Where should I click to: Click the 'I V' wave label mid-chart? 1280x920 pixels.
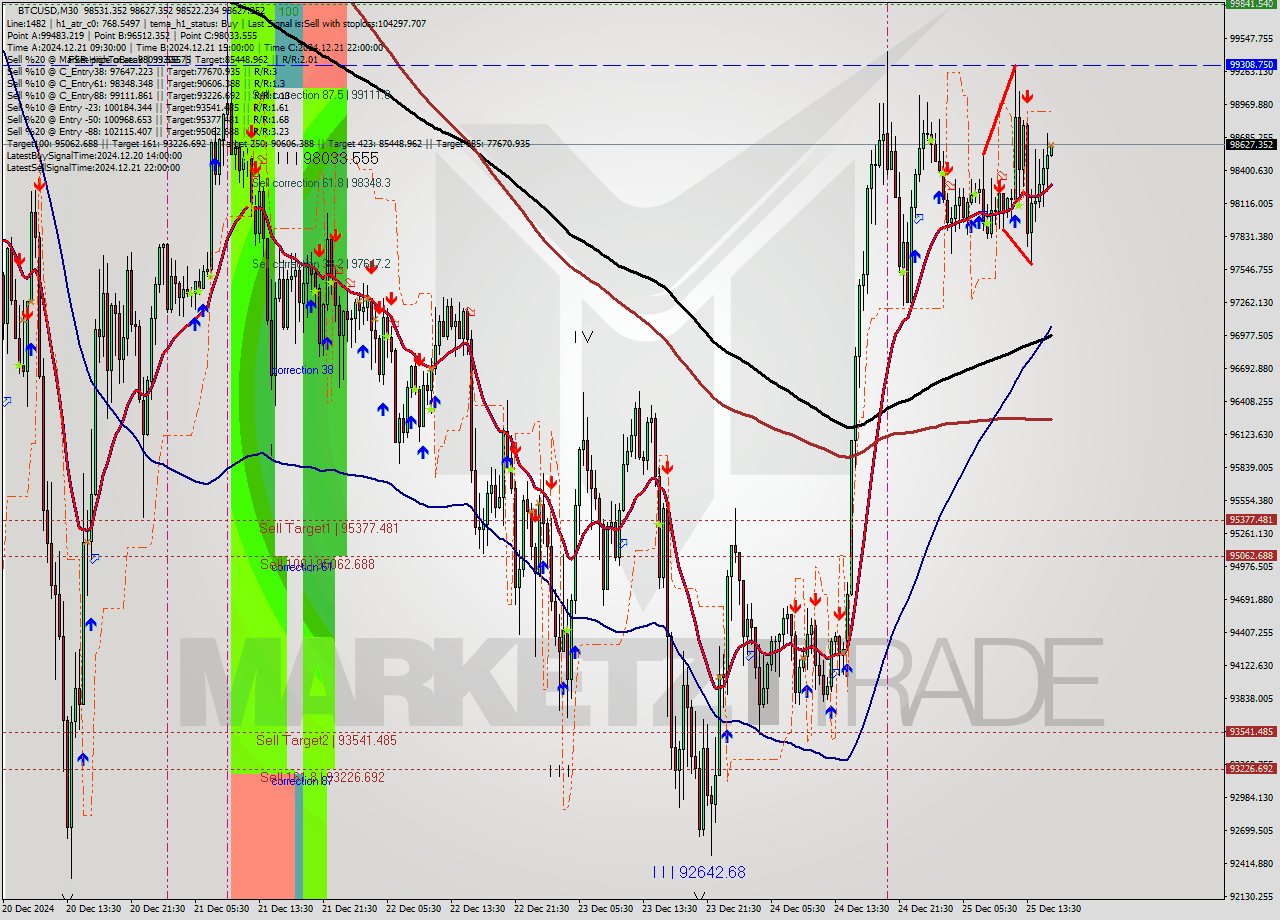pos(583,337)
